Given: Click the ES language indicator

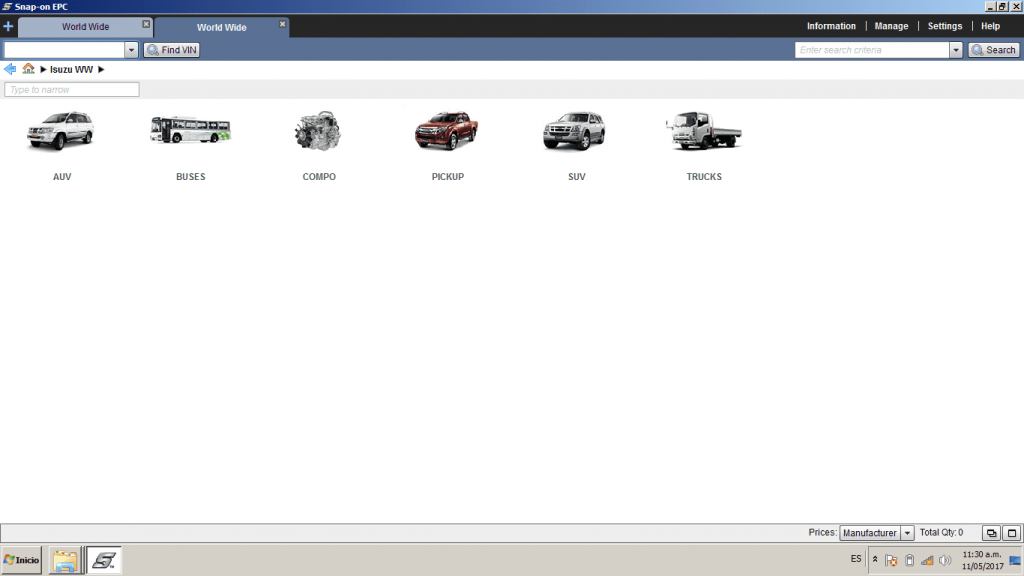Looking at the screenshot, I should coord(856,559).
